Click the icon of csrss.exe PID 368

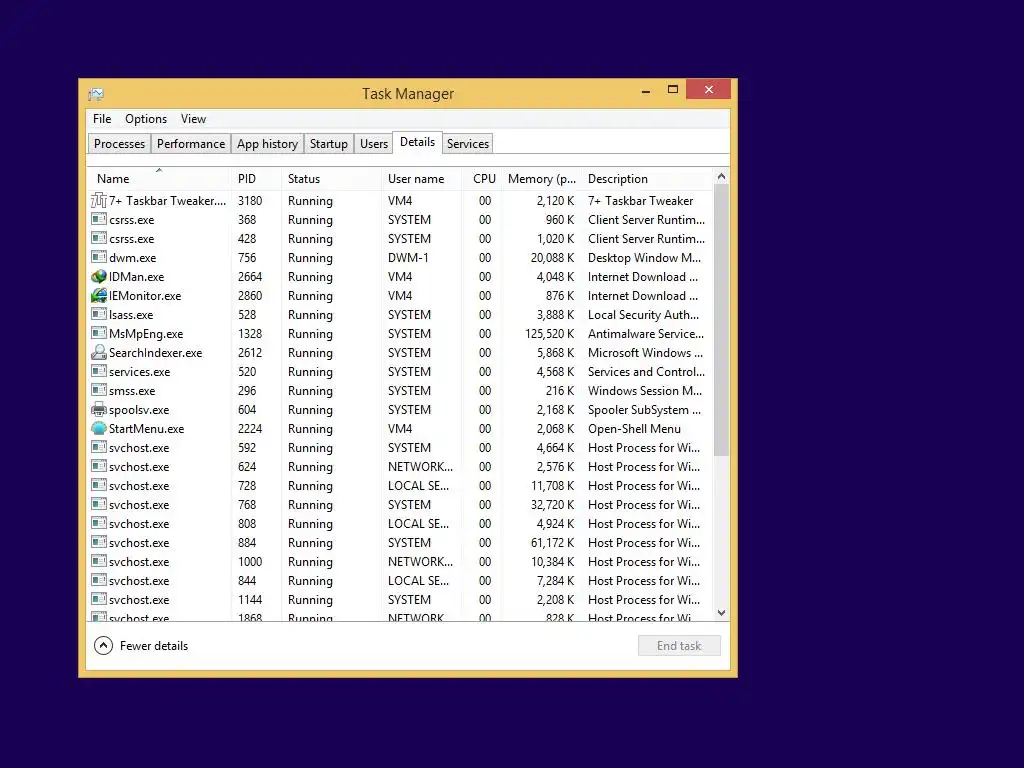[99, 219]
